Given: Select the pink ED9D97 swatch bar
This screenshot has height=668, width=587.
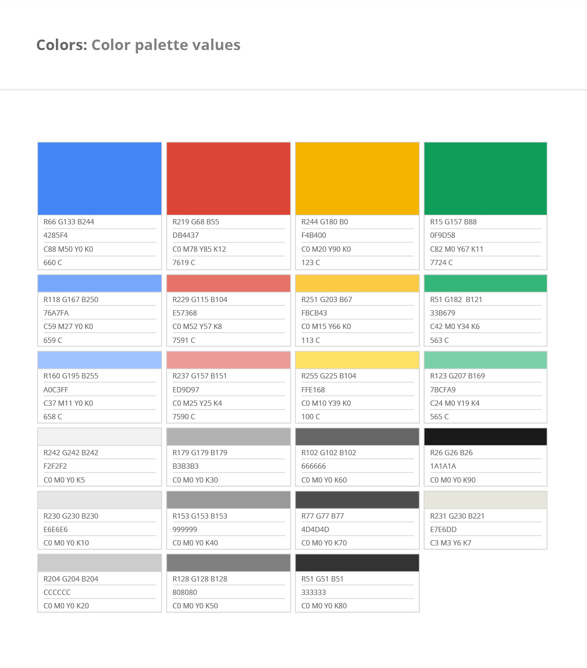Looking at the screenshot, I should [x=228, y=360].
